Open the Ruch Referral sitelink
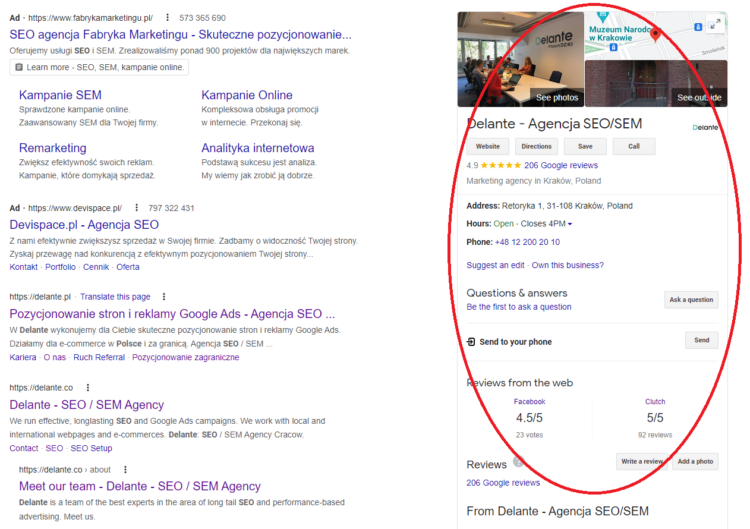This screenshot has height=529, width=750. click(99, 357)
